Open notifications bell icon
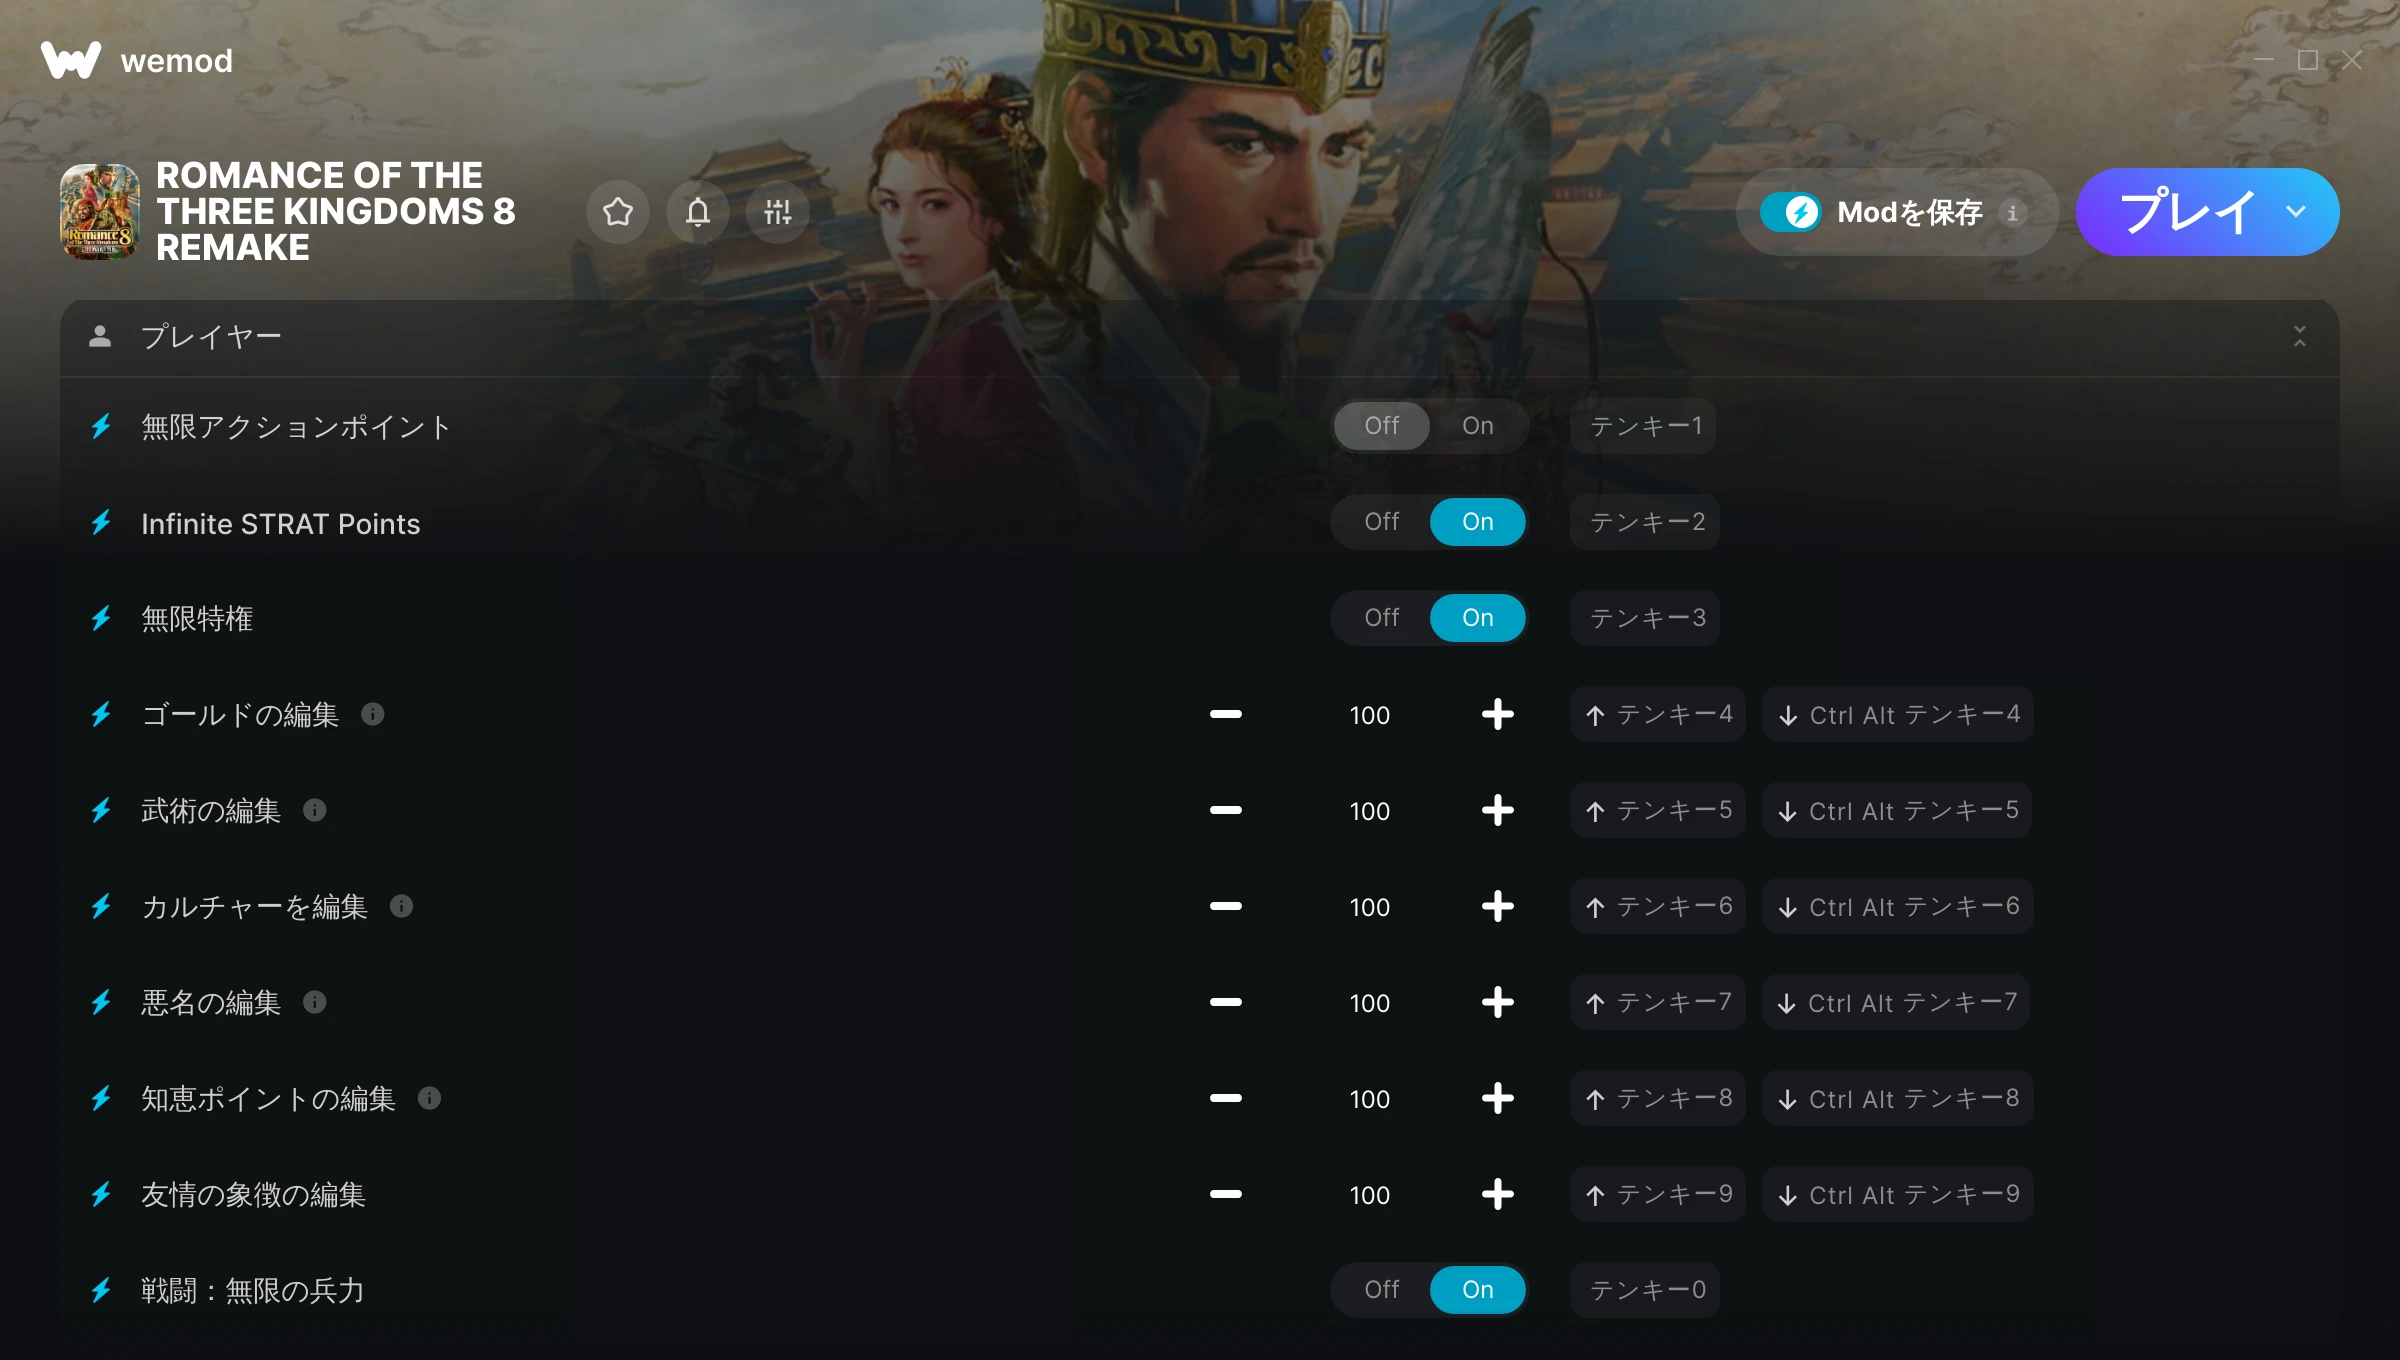Viewport: 2400px width, 1360px height. 698,212
